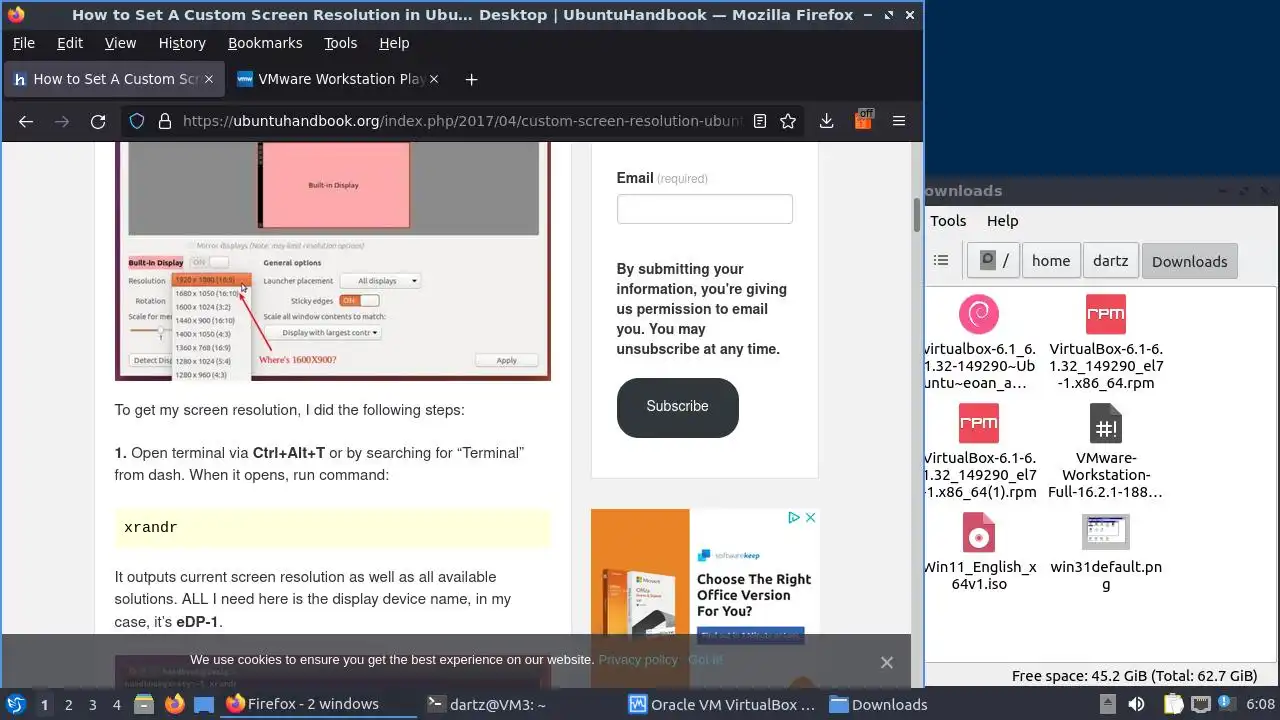Viewport: 1280px width, 720px height.
Task: Select VMware-Workstation-Full-16.2.1 file
Action: coord(1106,452)
